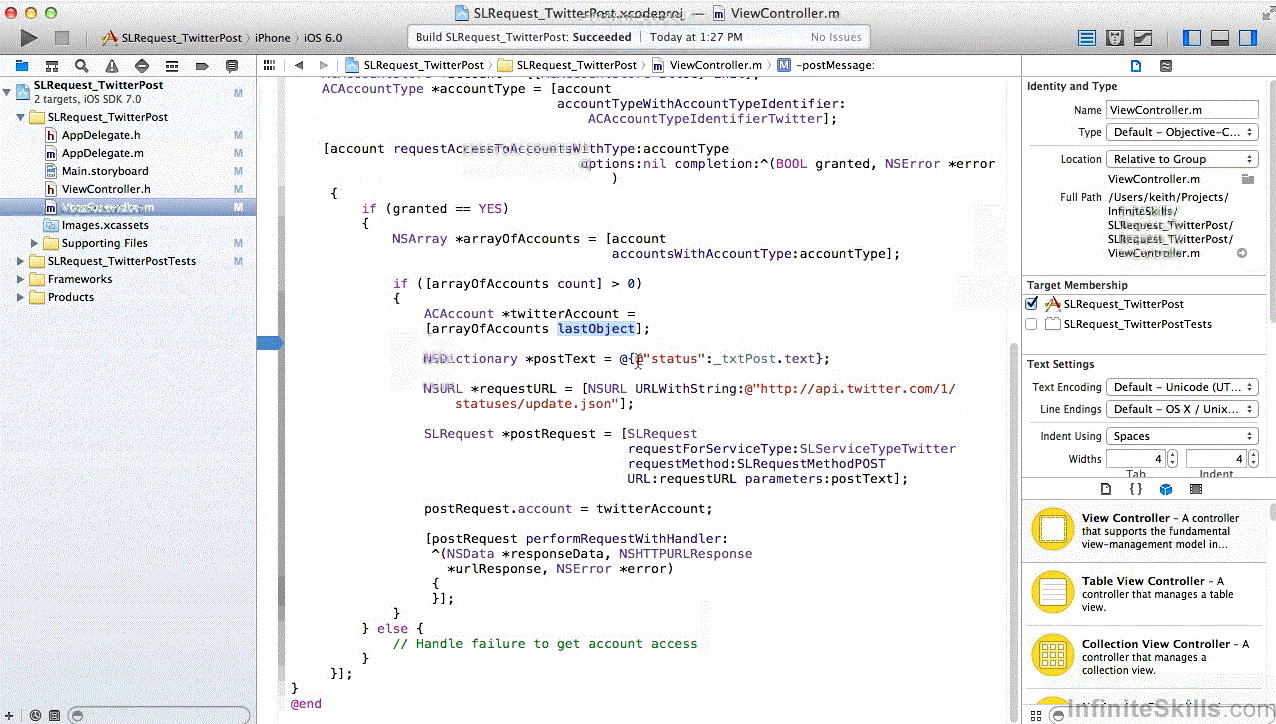Click the Indent width field
The image size is (1276, 724).
pyautogui.click(x=1215, y=459)
